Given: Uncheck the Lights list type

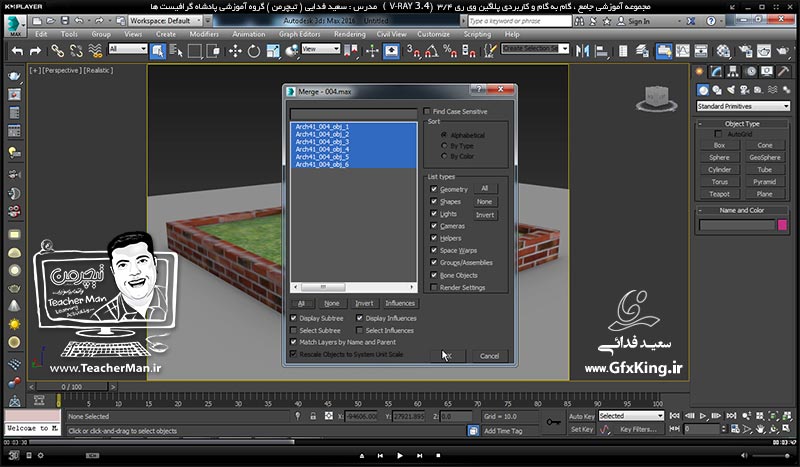Looking at the screenshot, I should [x=434, y=213].
